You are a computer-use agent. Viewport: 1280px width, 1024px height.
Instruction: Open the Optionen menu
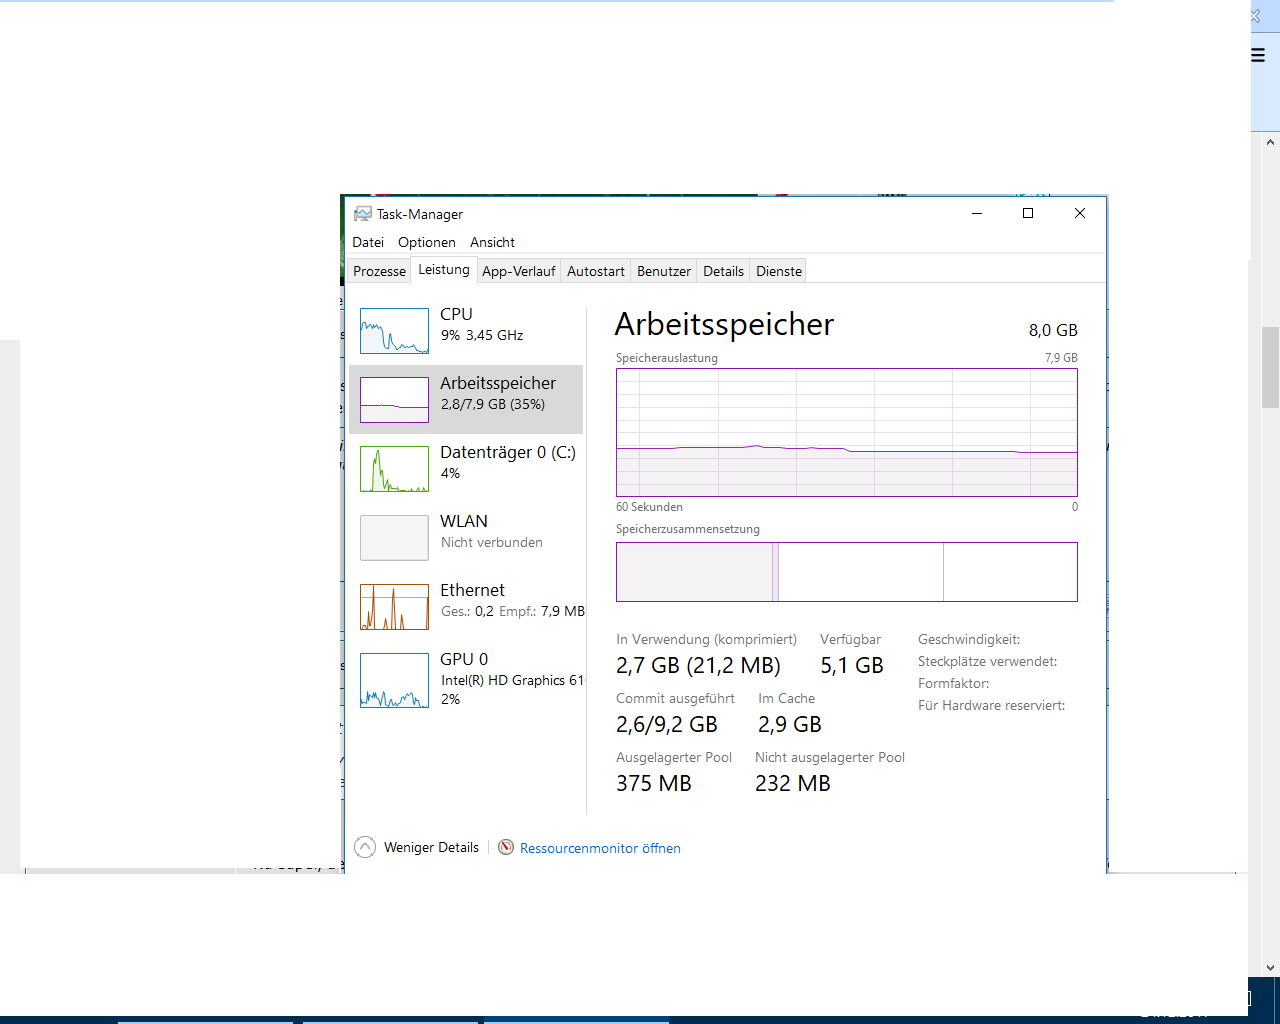(x=426, y=242)
